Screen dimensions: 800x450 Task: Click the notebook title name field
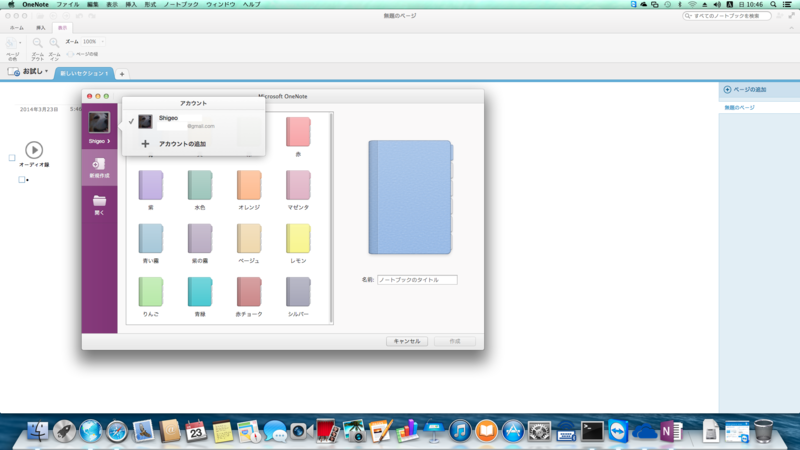417,280
